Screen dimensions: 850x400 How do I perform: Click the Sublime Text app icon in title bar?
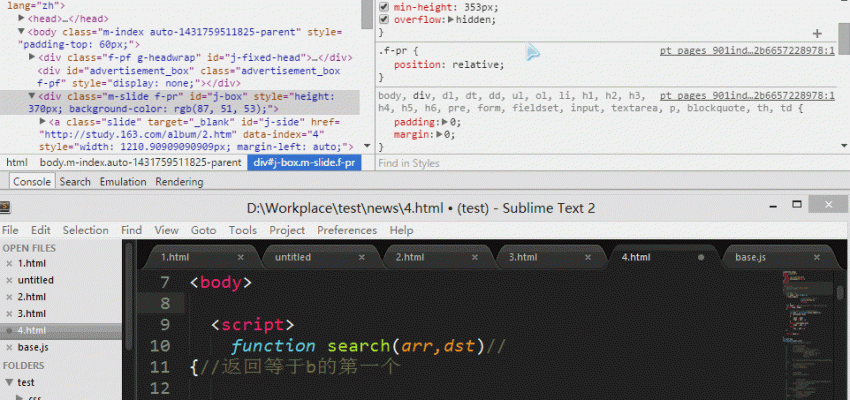(x=4, y=207)
